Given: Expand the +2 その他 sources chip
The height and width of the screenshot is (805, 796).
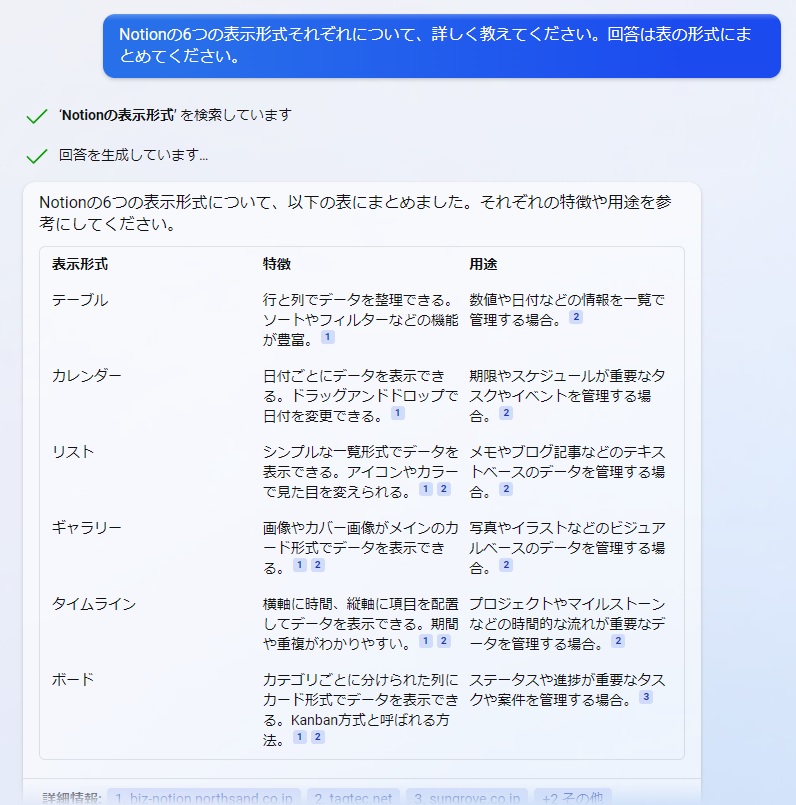Looking at the screenshot, I should [573, 798].
